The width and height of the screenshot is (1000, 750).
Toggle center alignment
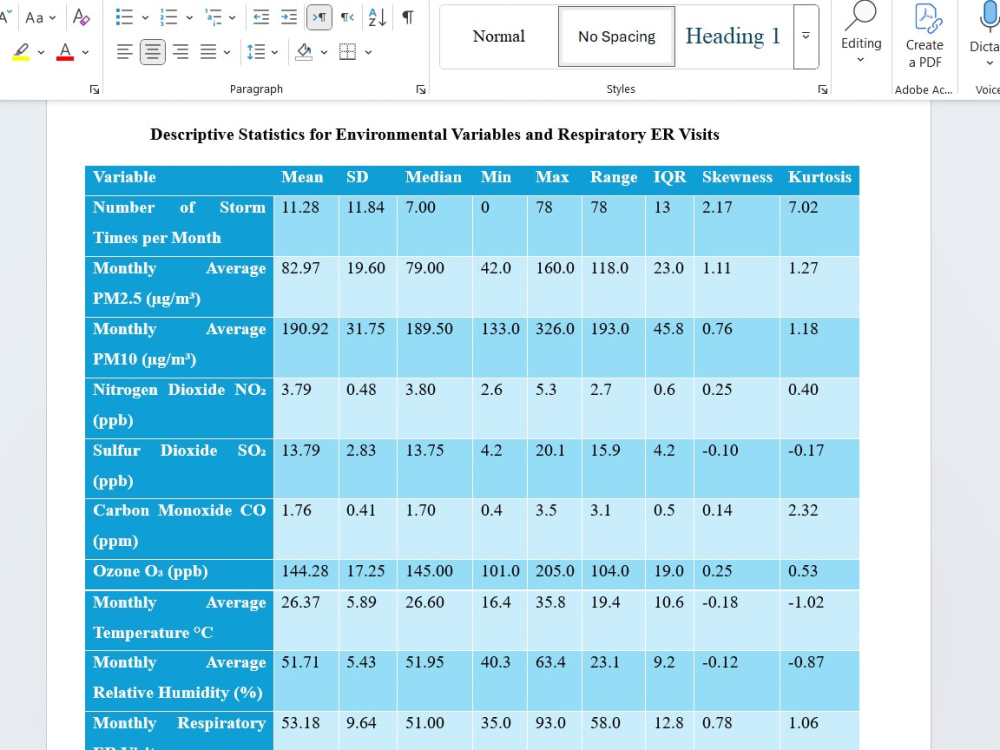152,52
